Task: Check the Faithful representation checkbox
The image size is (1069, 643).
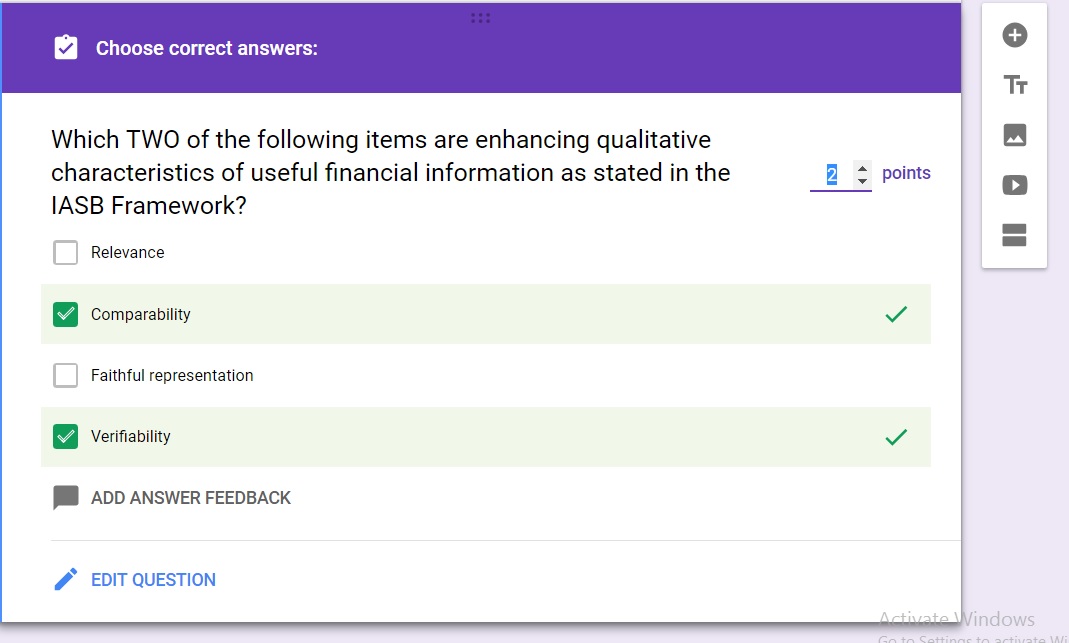Action: click(66, 376)
